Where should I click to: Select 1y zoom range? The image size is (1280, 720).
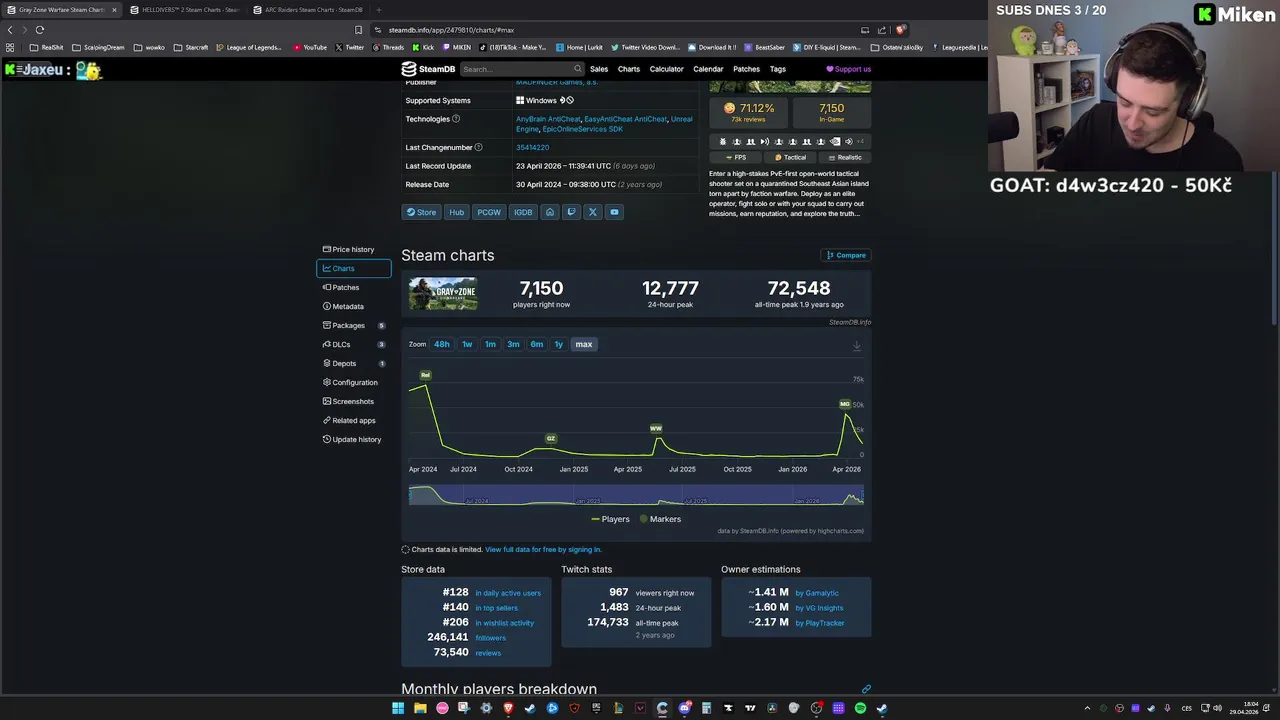559,344
